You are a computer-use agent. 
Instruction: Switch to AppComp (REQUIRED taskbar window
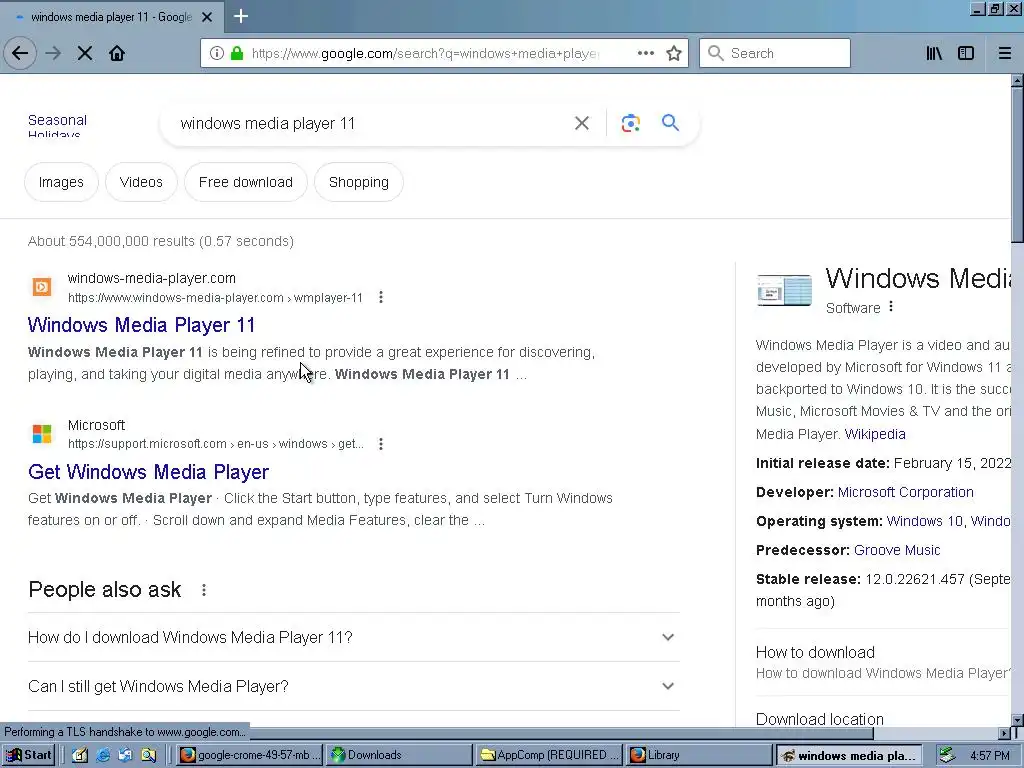coord(549,755)
